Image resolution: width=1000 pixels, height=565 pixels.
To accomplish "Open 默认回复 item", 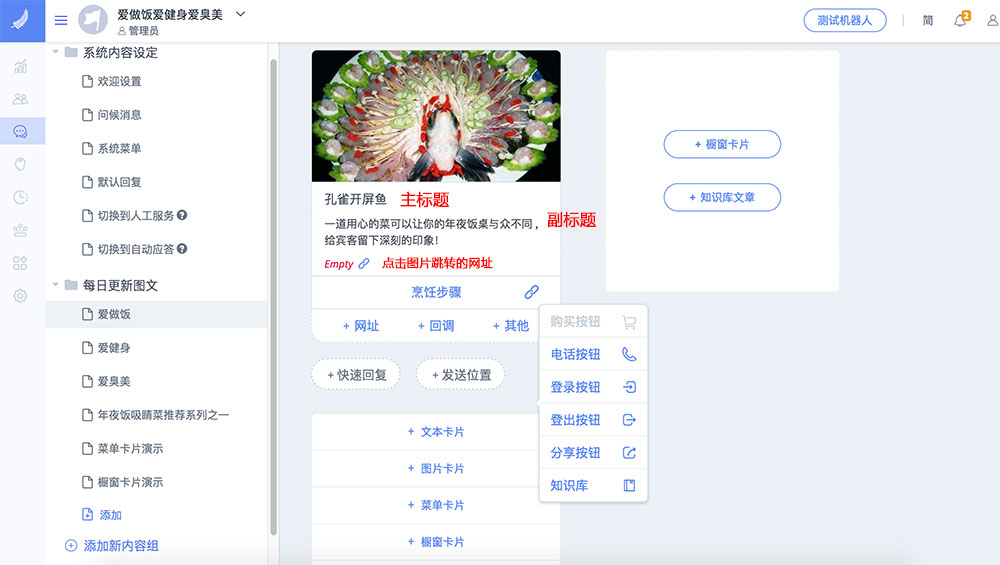I will [119, 182].
